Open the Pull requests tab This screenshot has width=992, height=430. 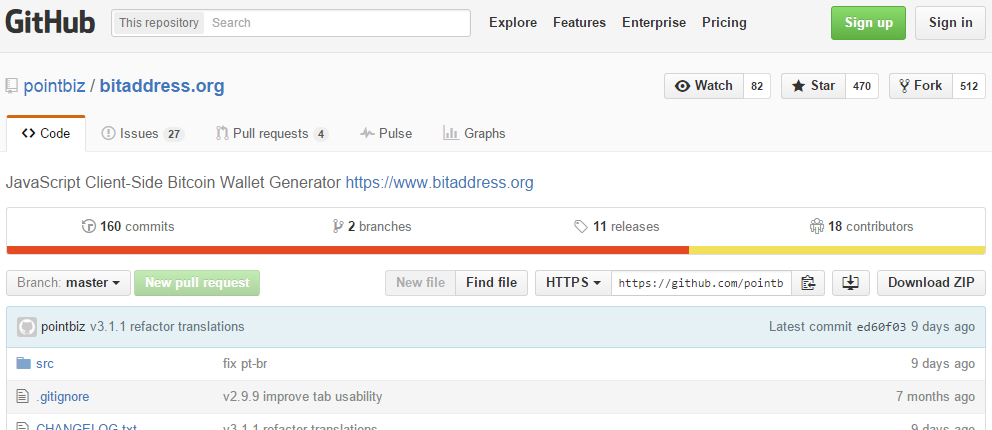coord(271,133)
